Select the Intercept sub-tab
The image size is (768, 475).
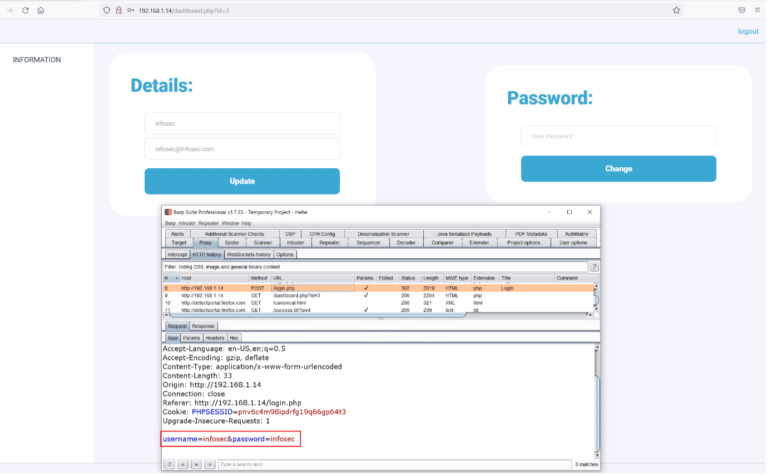(x=177, y=254)
